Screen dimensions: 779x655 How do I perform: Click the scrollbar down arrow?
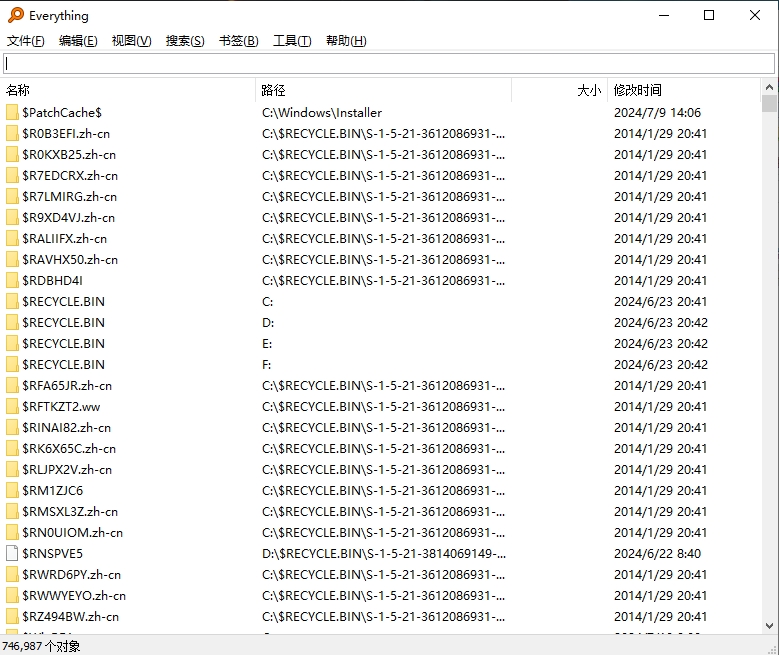click(x=769, y=626)
